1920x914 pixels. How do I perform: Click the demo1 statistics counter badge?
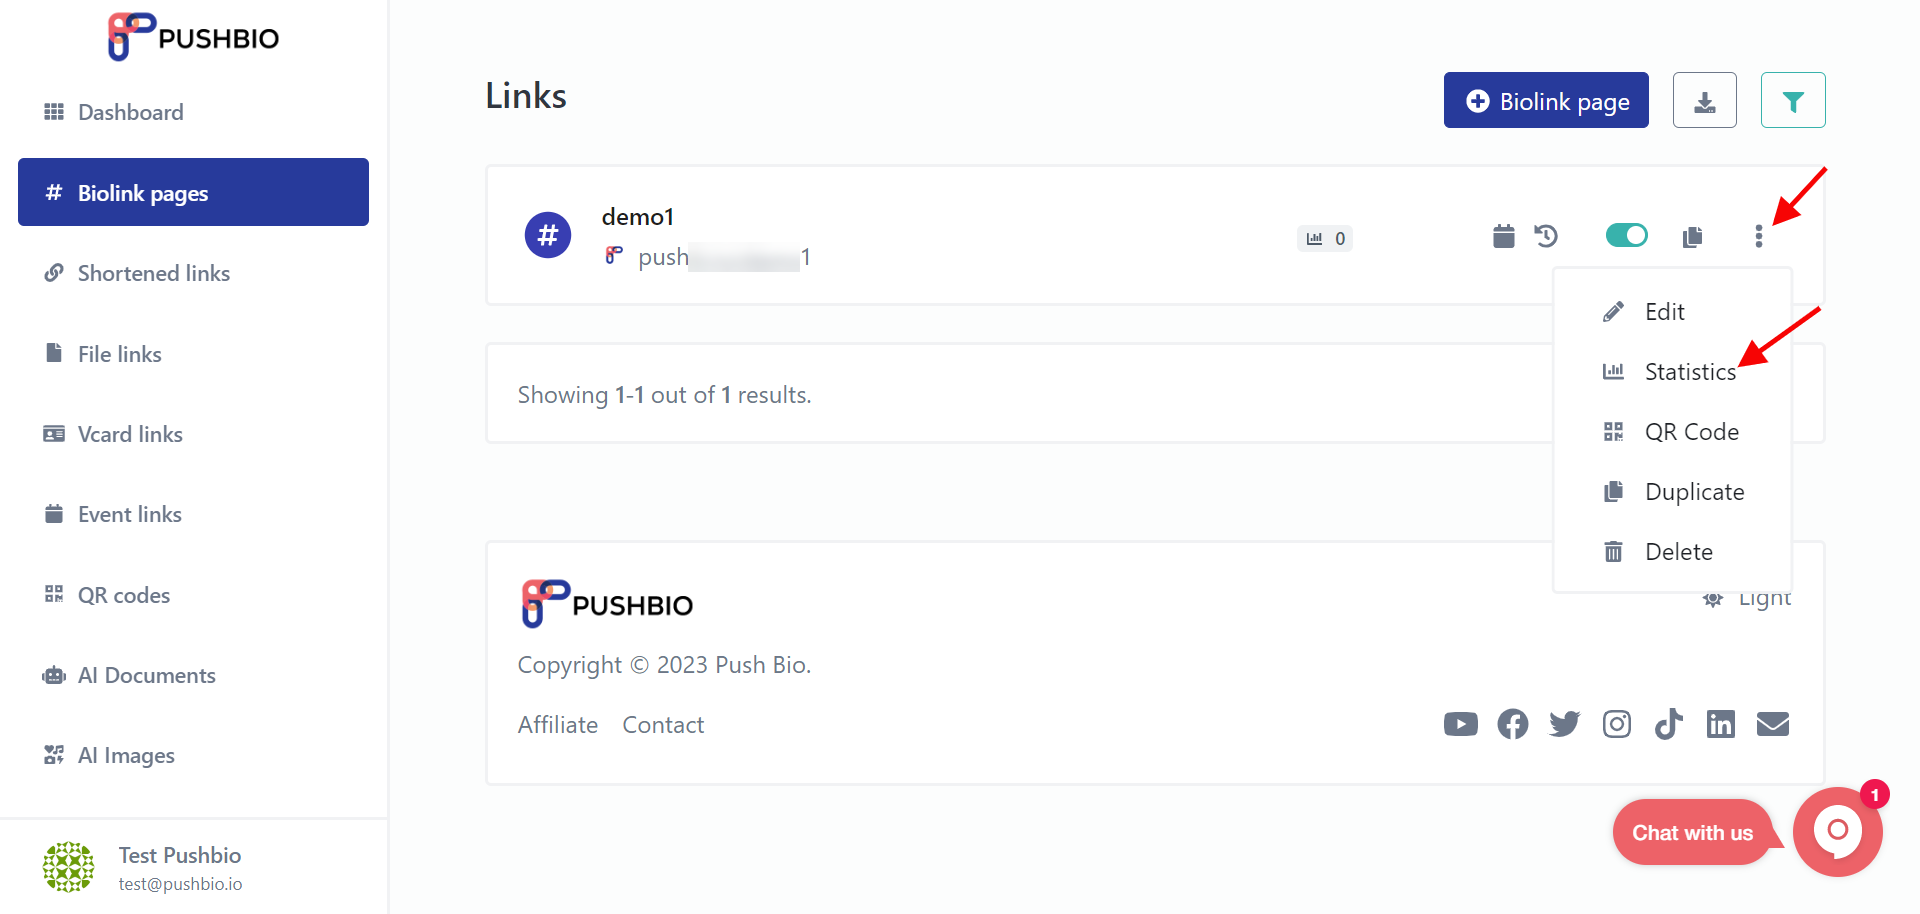[x=1325, y=238]
